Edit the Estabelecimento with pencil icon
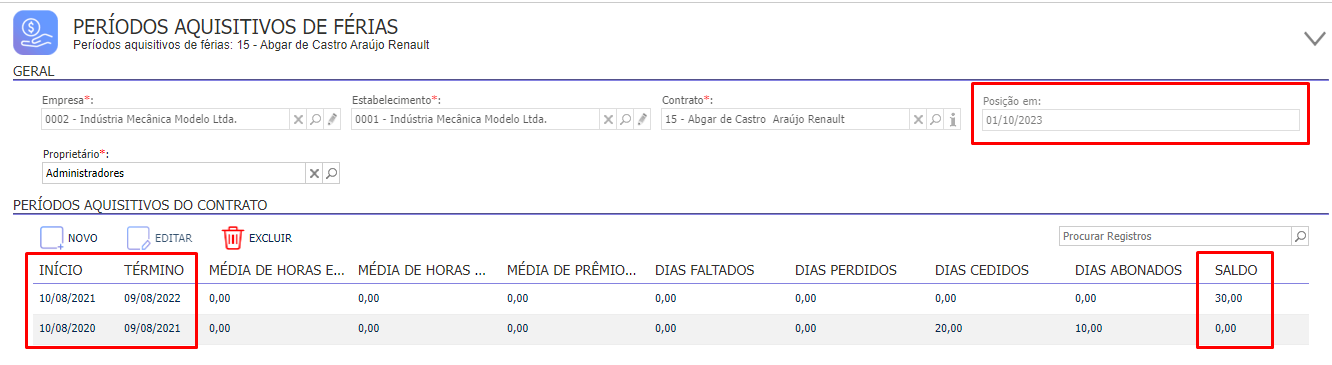Screen dimensions: 1332x365 pos(642,120)
